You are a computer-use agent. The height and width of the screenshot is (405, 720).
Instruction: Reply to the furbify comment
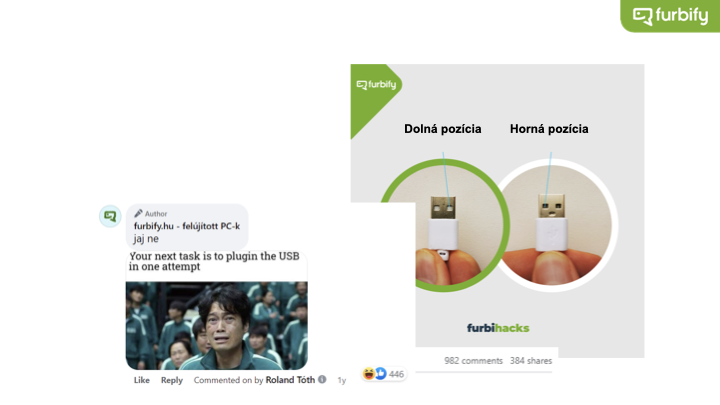click(x=172, y=380)
